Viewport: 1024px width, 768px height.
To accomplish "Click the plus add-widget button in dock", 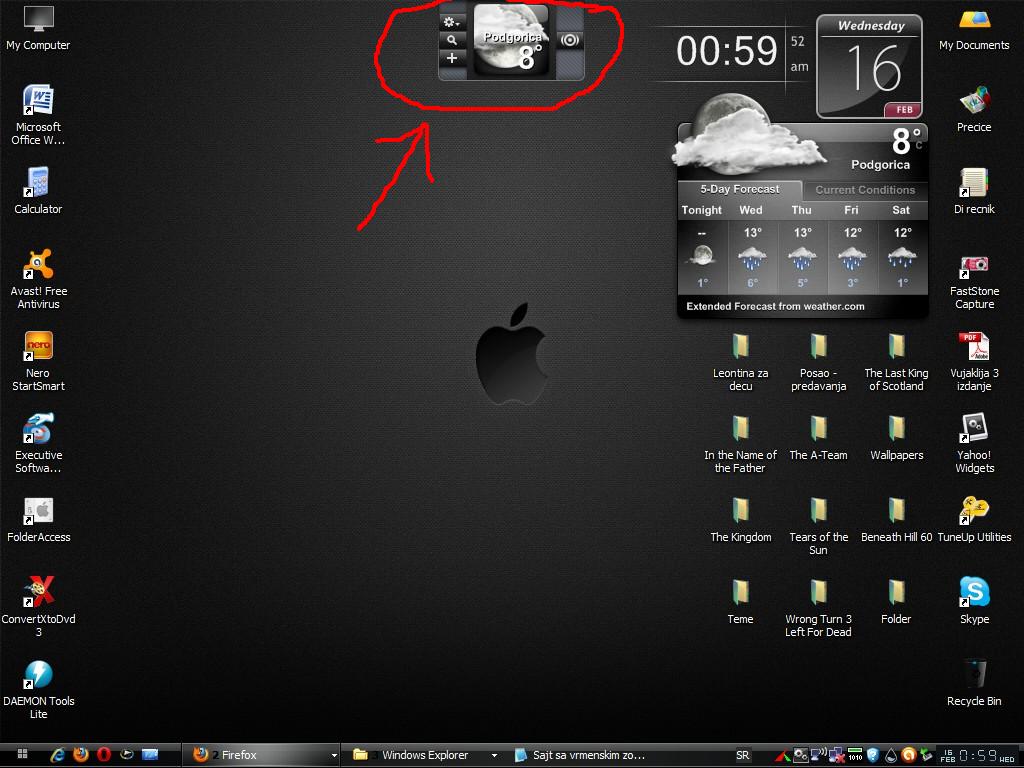I will point(451,58).
